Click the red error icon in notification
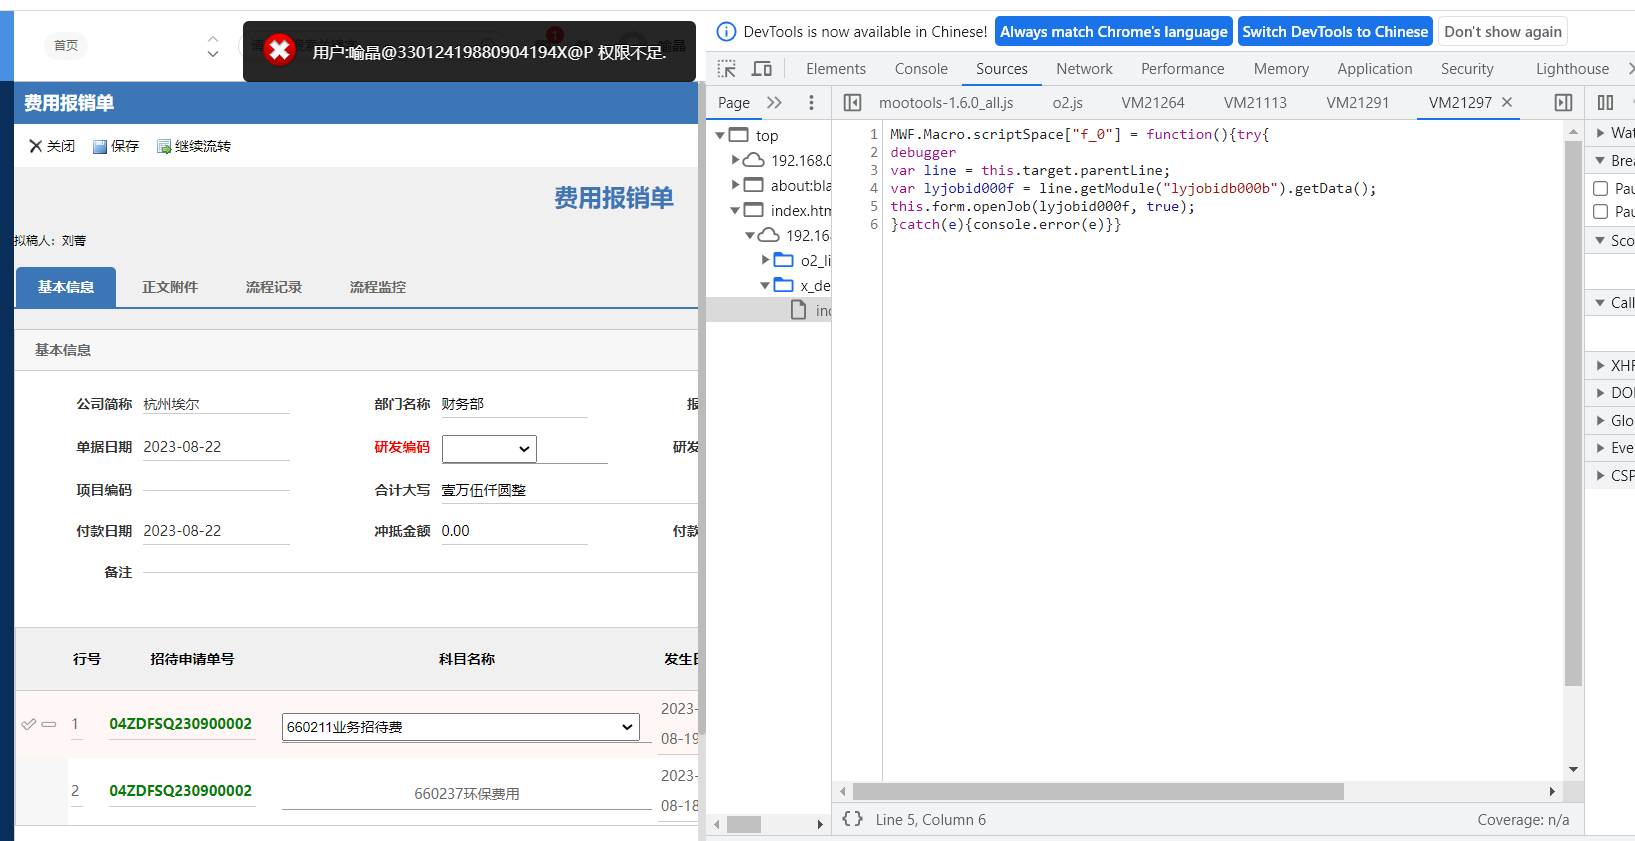 [280, 49]
